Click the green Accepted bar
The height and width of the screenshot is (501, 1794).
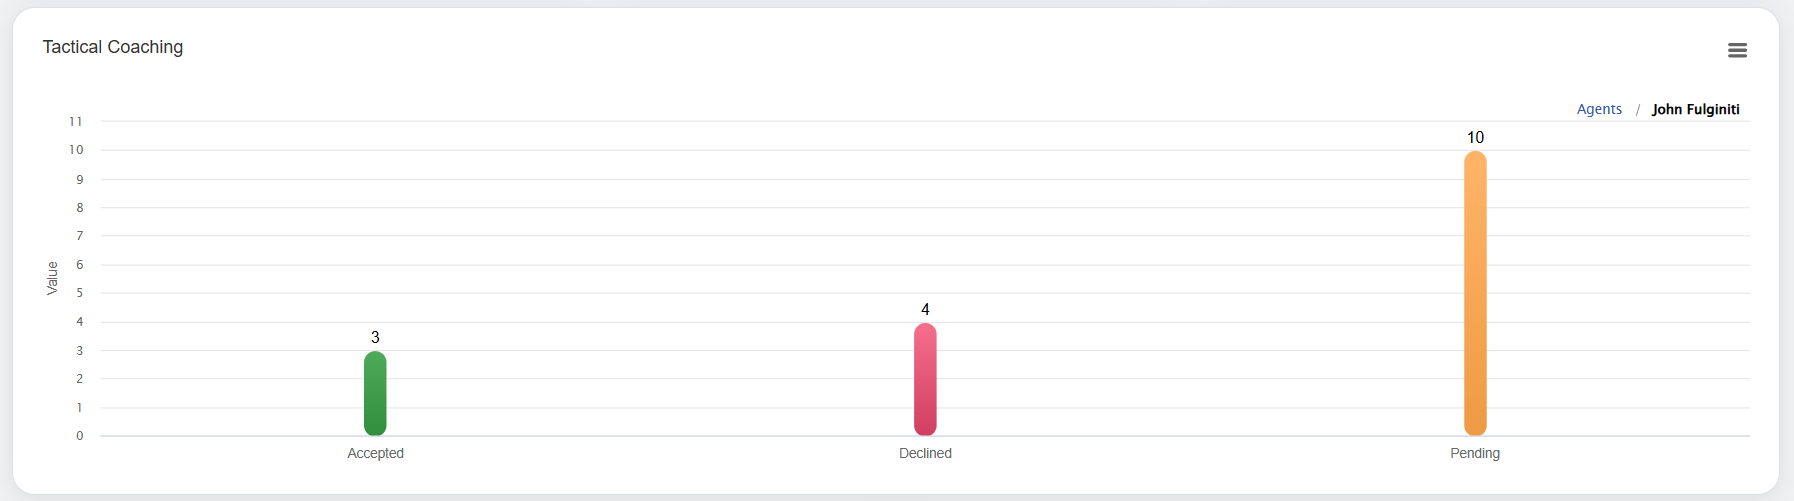click(375, 393)
